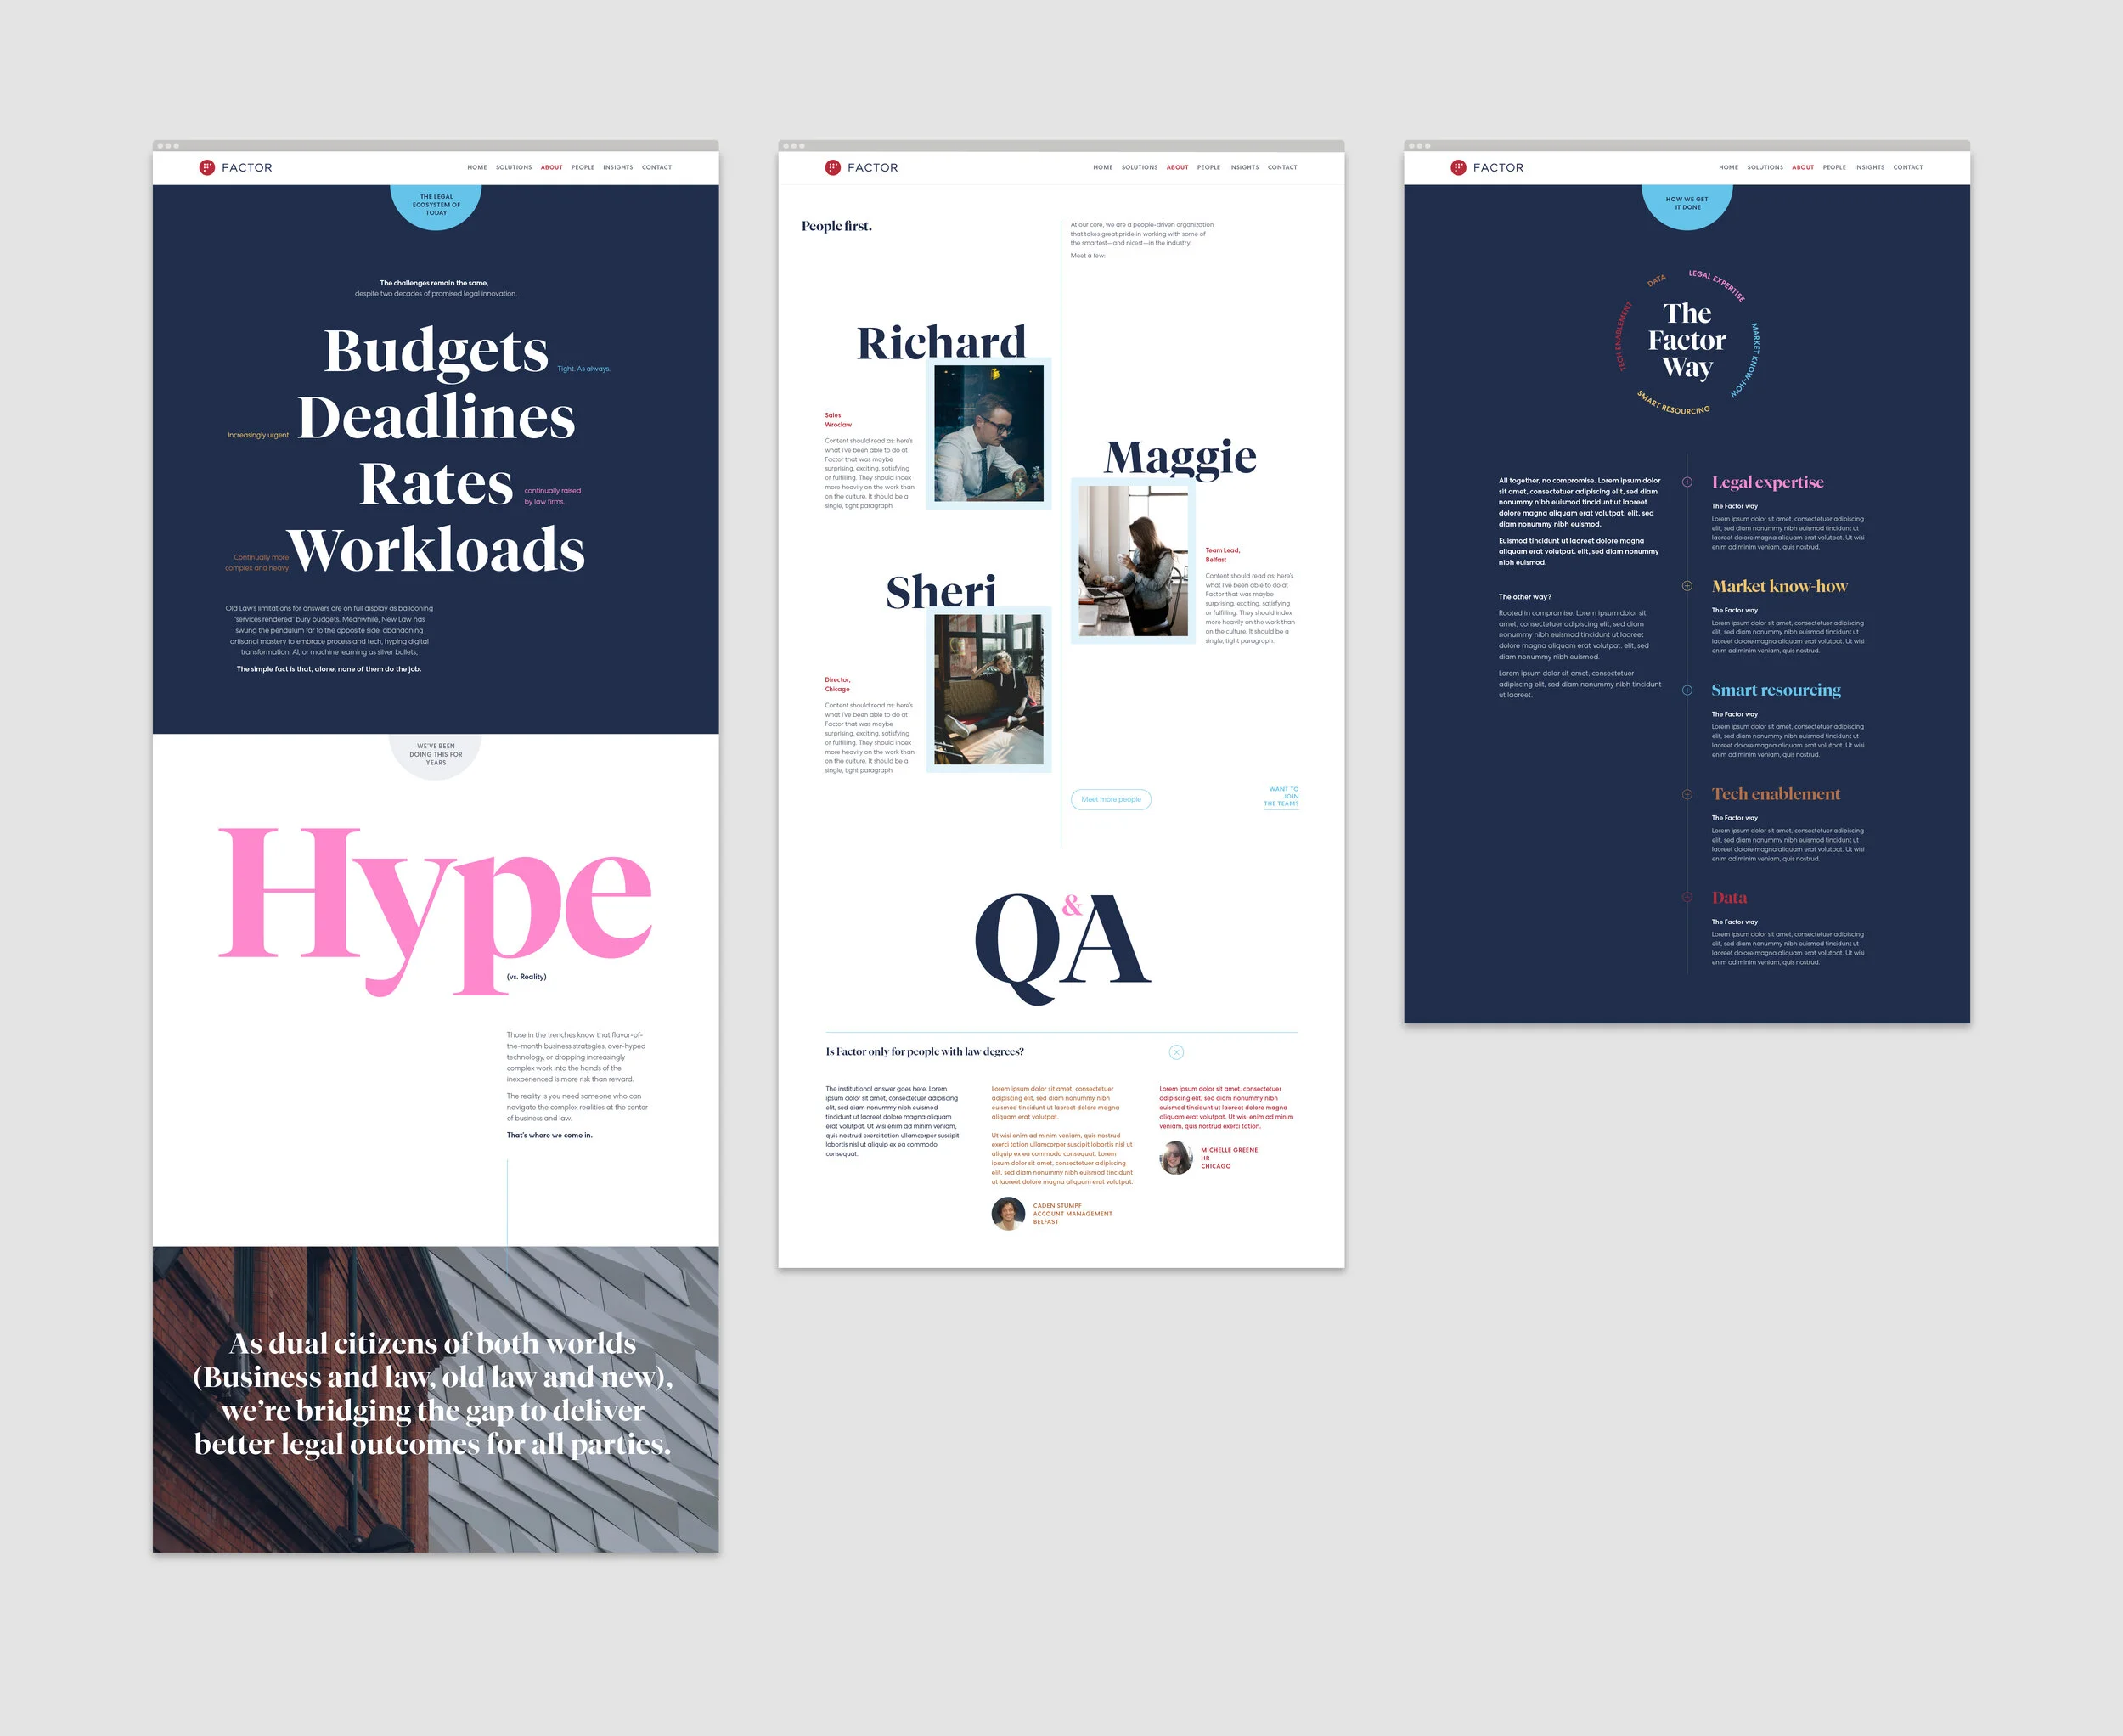Open INSIGHTS in the Factor Way page nav

pyautogui.click(x=1869, y=167)
